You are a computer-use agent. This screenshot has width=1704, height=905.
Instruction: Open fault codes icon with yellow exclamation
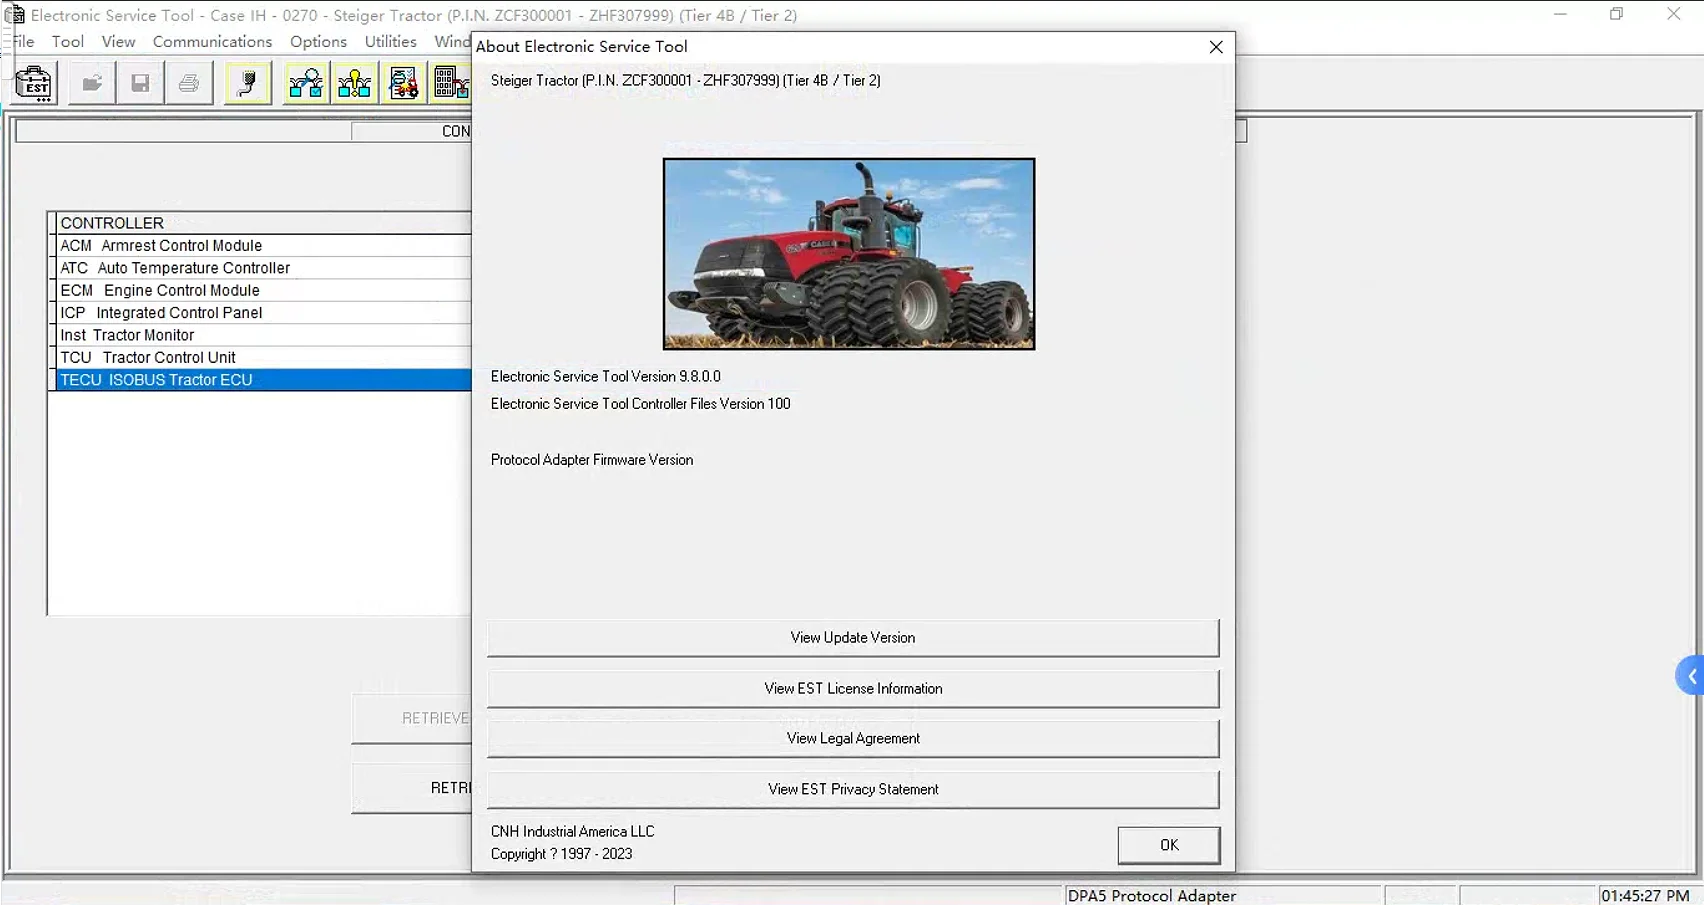(355, 83)
